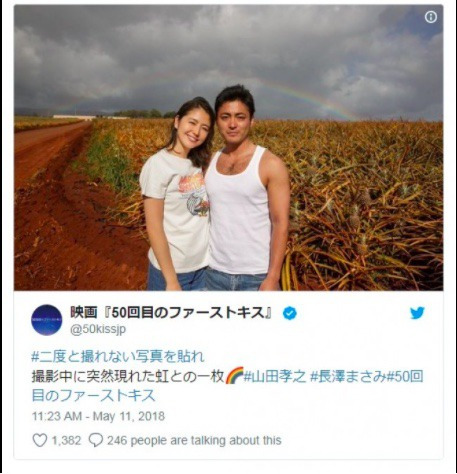Click the tweet timestamp May 11, 2018

pos(129,416)
